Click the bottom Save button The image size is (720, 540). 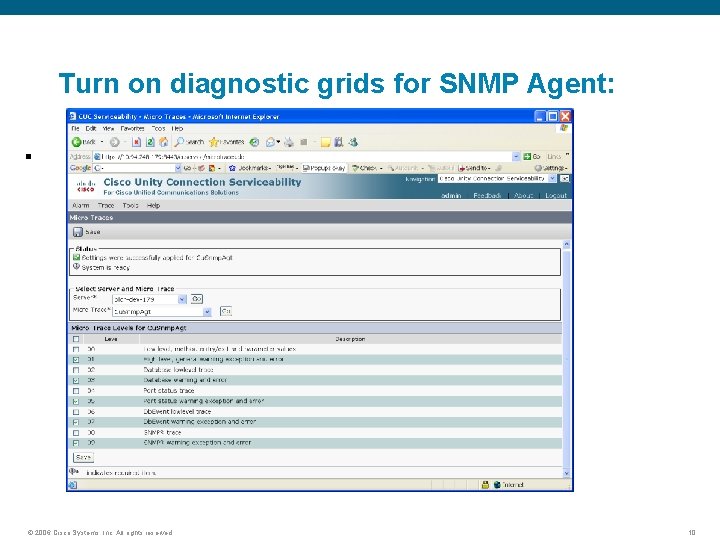click(x=83, y=457)
